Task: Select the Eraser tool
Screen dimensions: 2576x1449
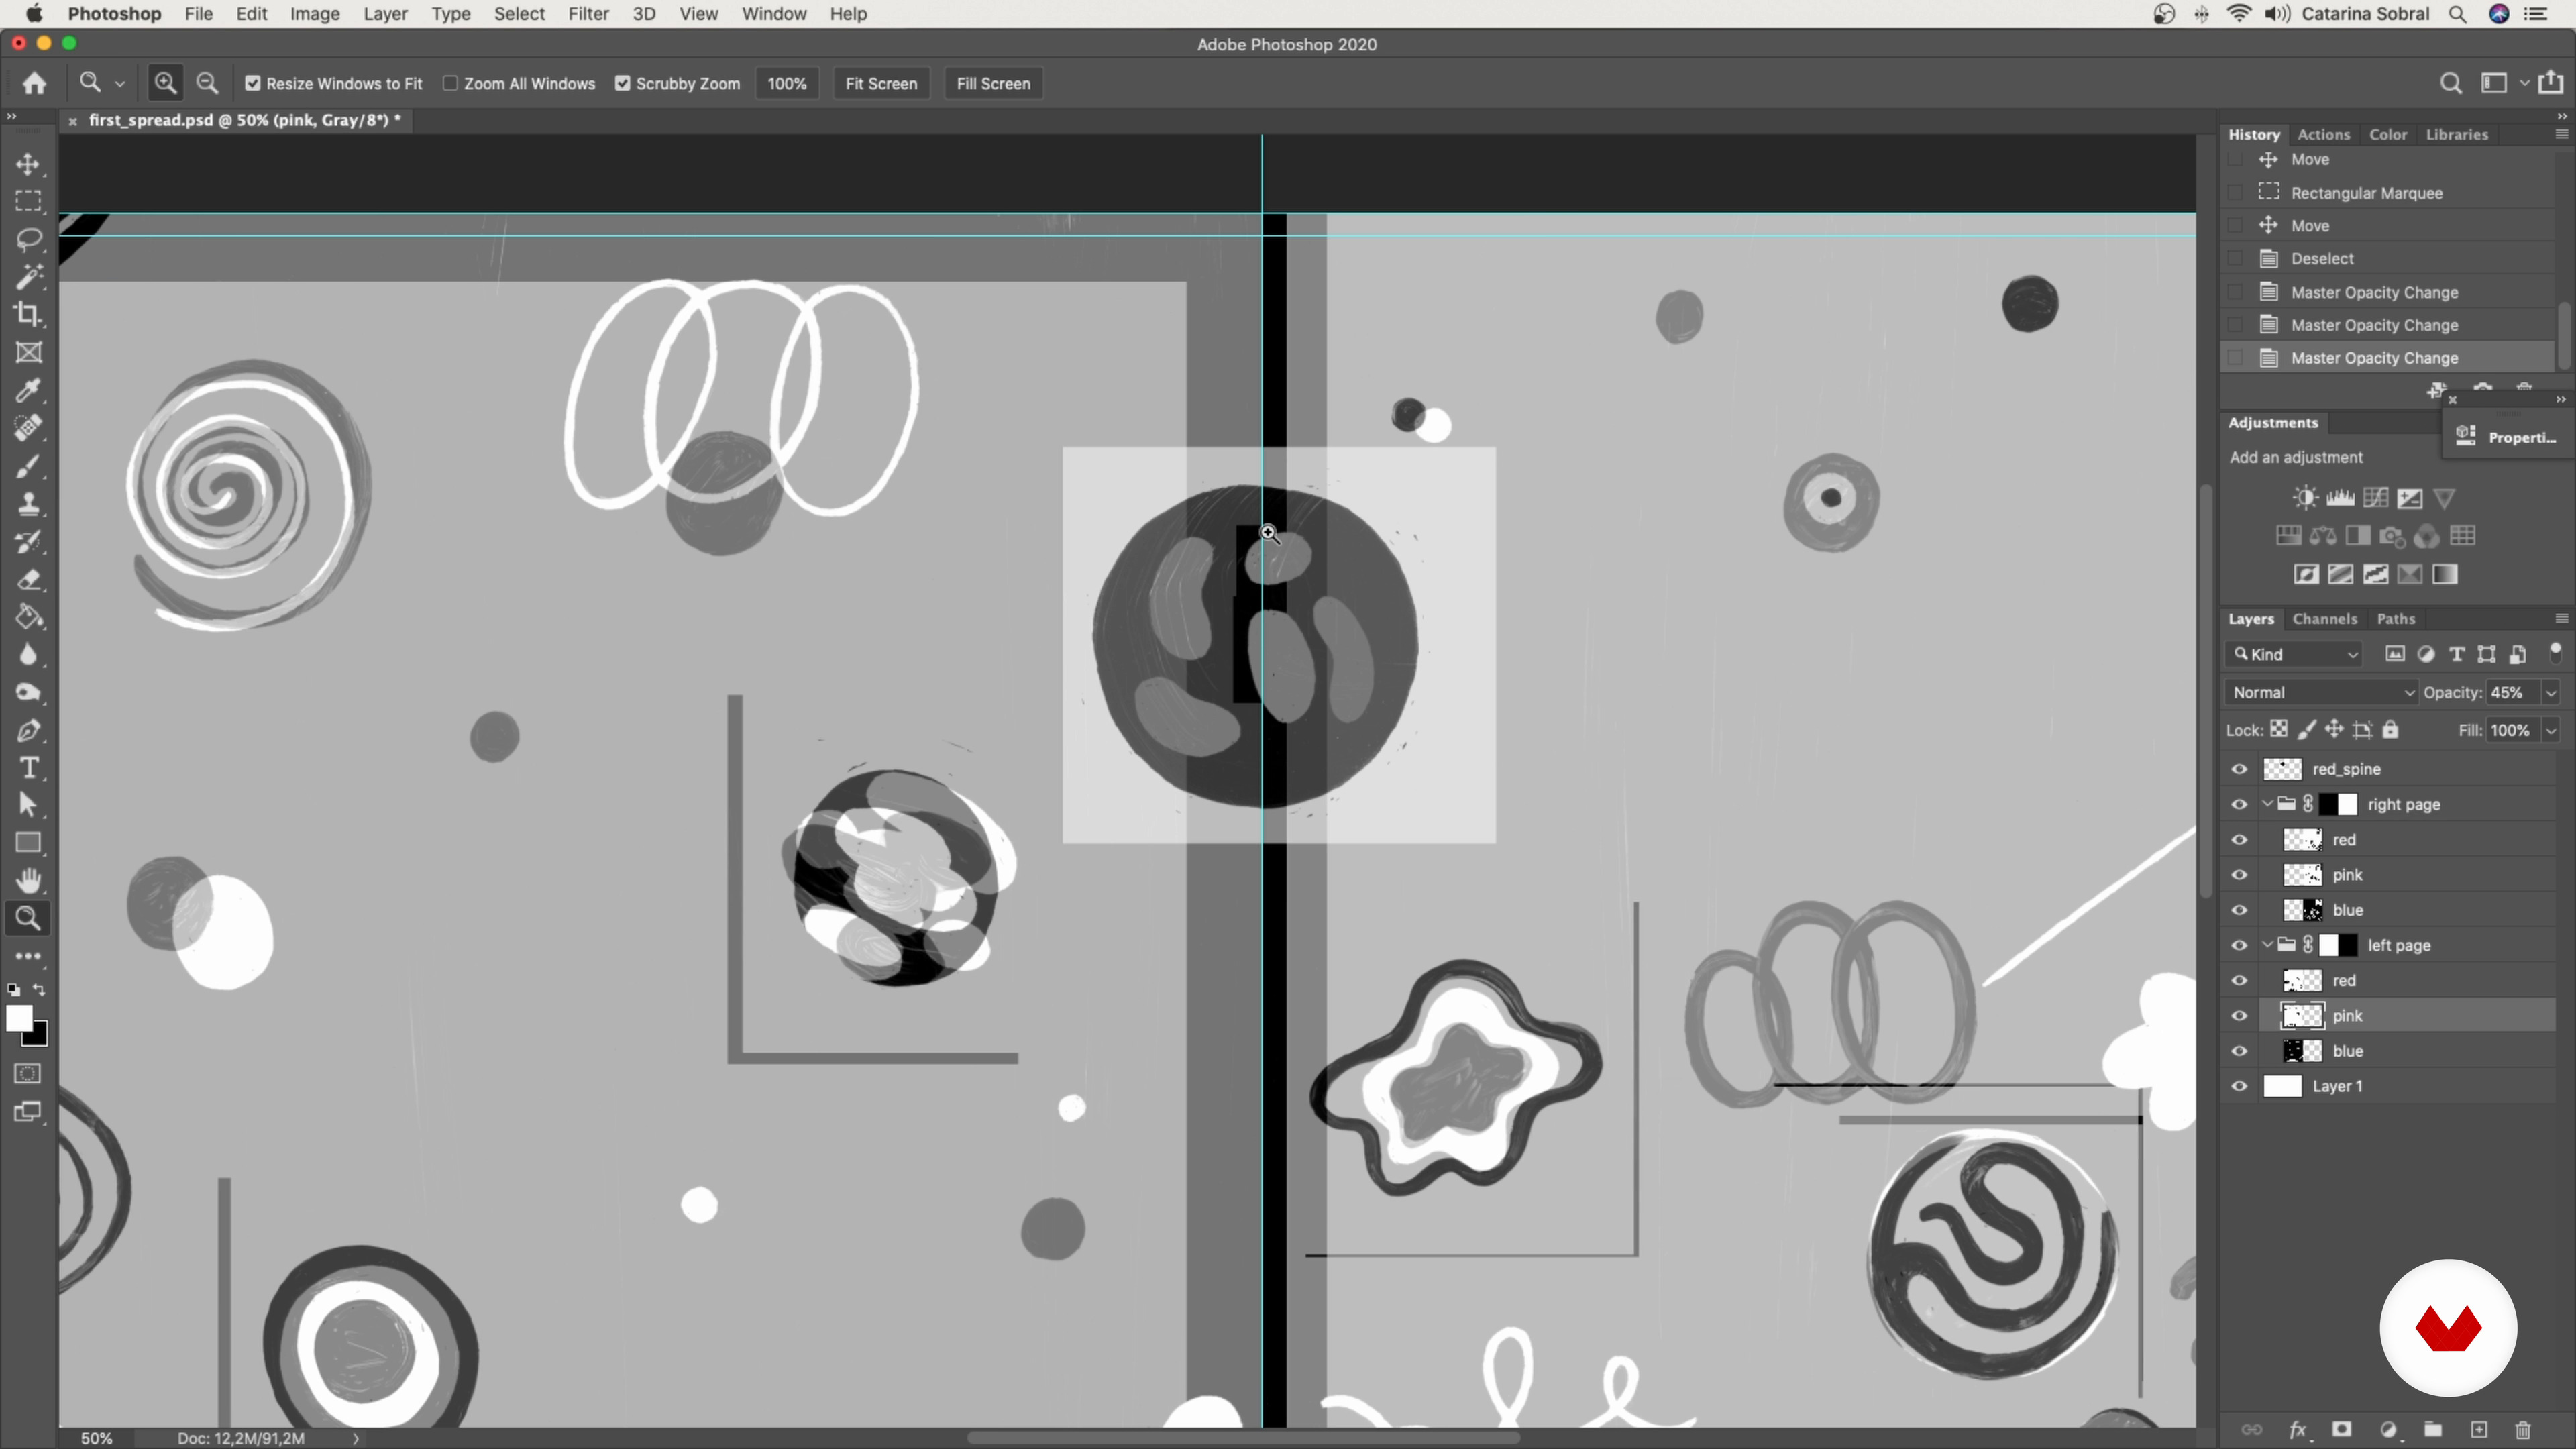Action: pyautogui.click(x=28, y=580)
